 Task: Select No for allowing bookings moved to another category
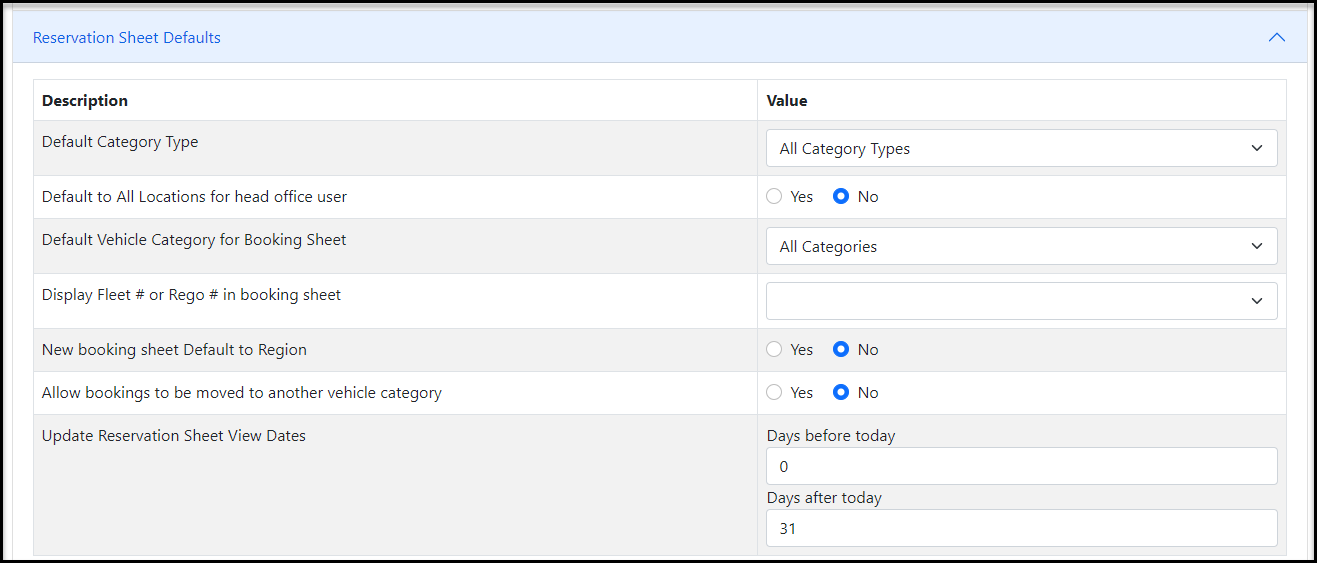tap(841, 393)
